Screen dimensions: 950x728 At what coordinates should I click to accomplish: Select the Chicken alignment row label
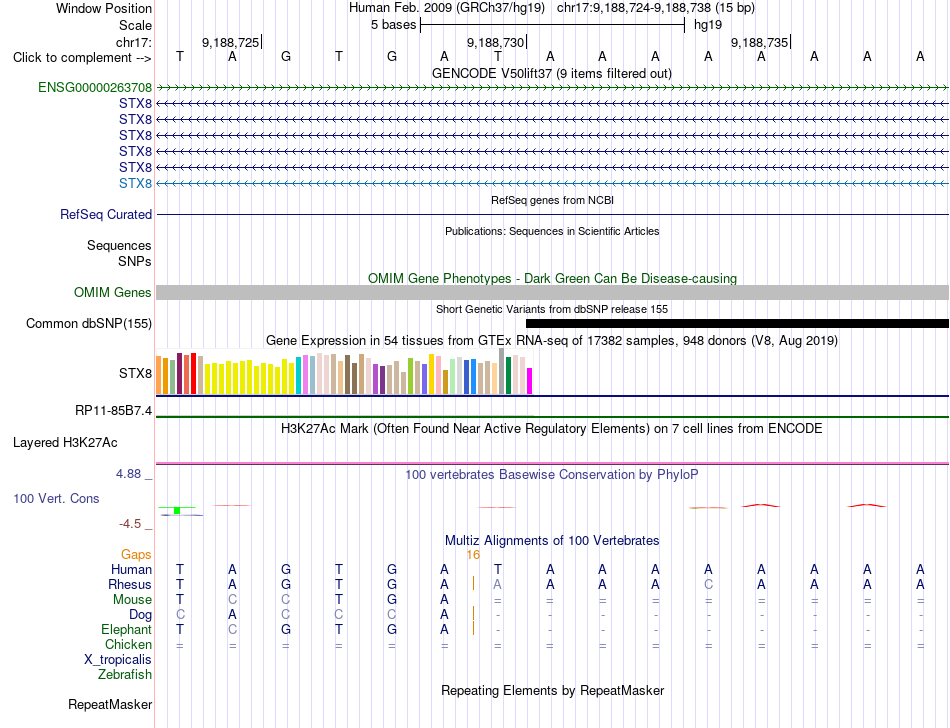[x=128, y=644]
